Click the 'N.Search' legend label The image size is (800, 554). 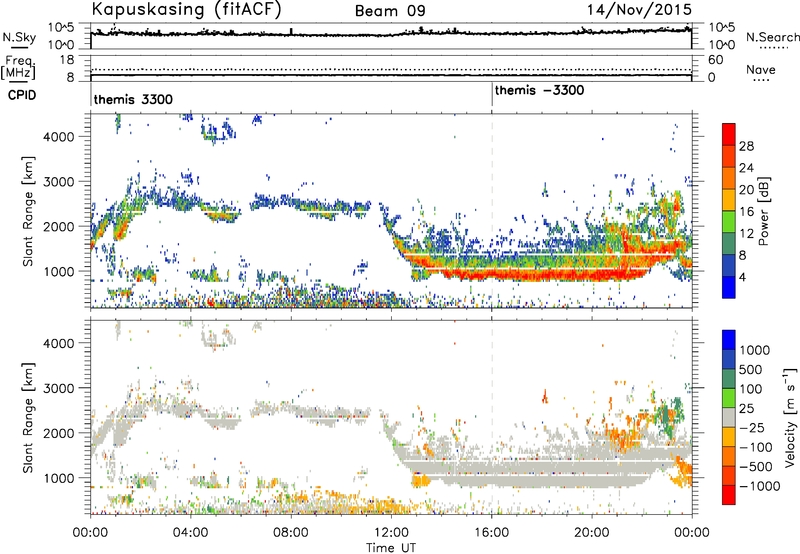(772, 37)
